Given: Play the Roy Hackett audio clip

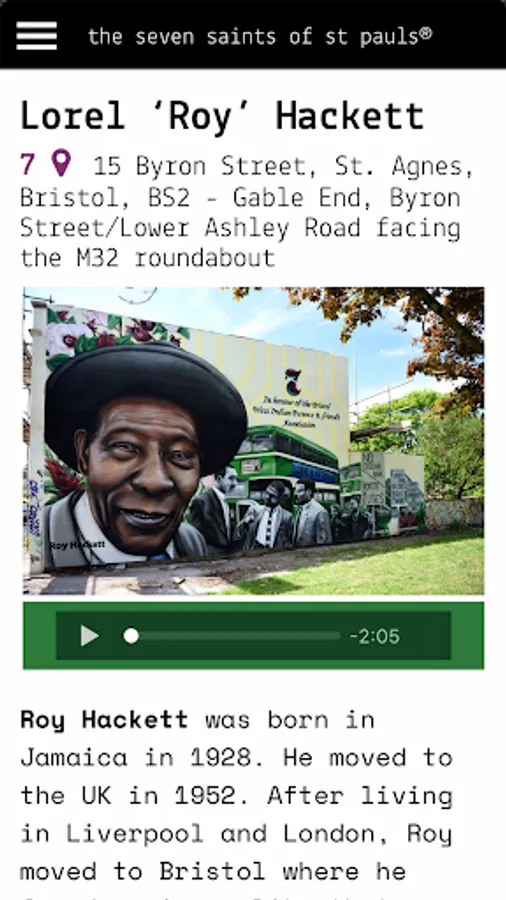Looking at the screenshot, I should pos(89,635).
